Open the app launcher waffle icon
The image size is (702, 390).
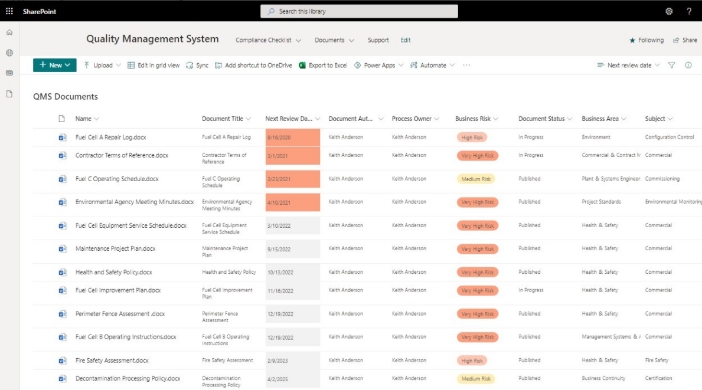pos(9,11)
